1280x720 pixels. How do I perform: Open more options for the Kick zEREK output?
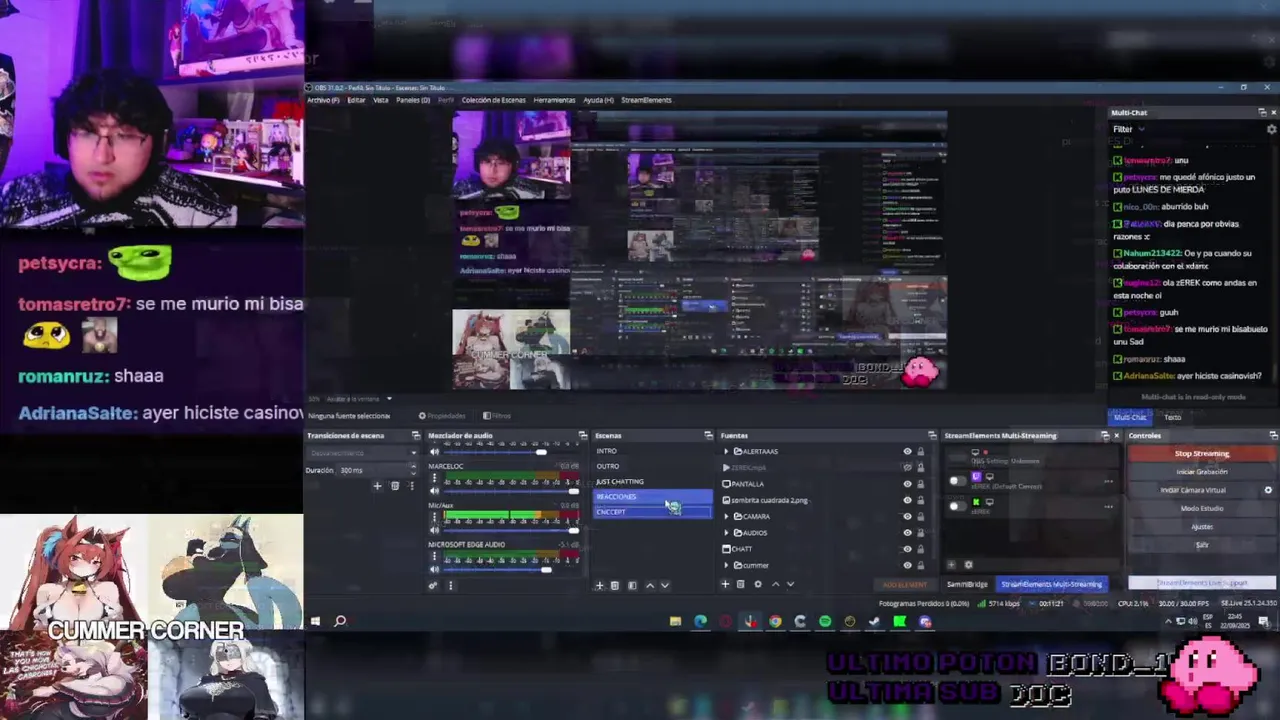1108,507
